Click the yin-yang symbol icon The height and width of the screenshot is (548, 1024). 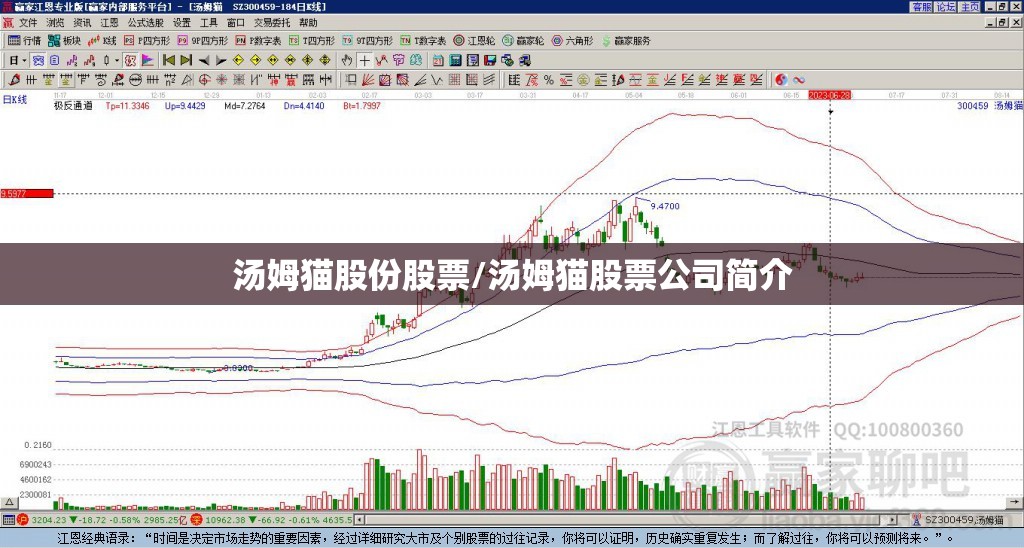coord(781,80)
